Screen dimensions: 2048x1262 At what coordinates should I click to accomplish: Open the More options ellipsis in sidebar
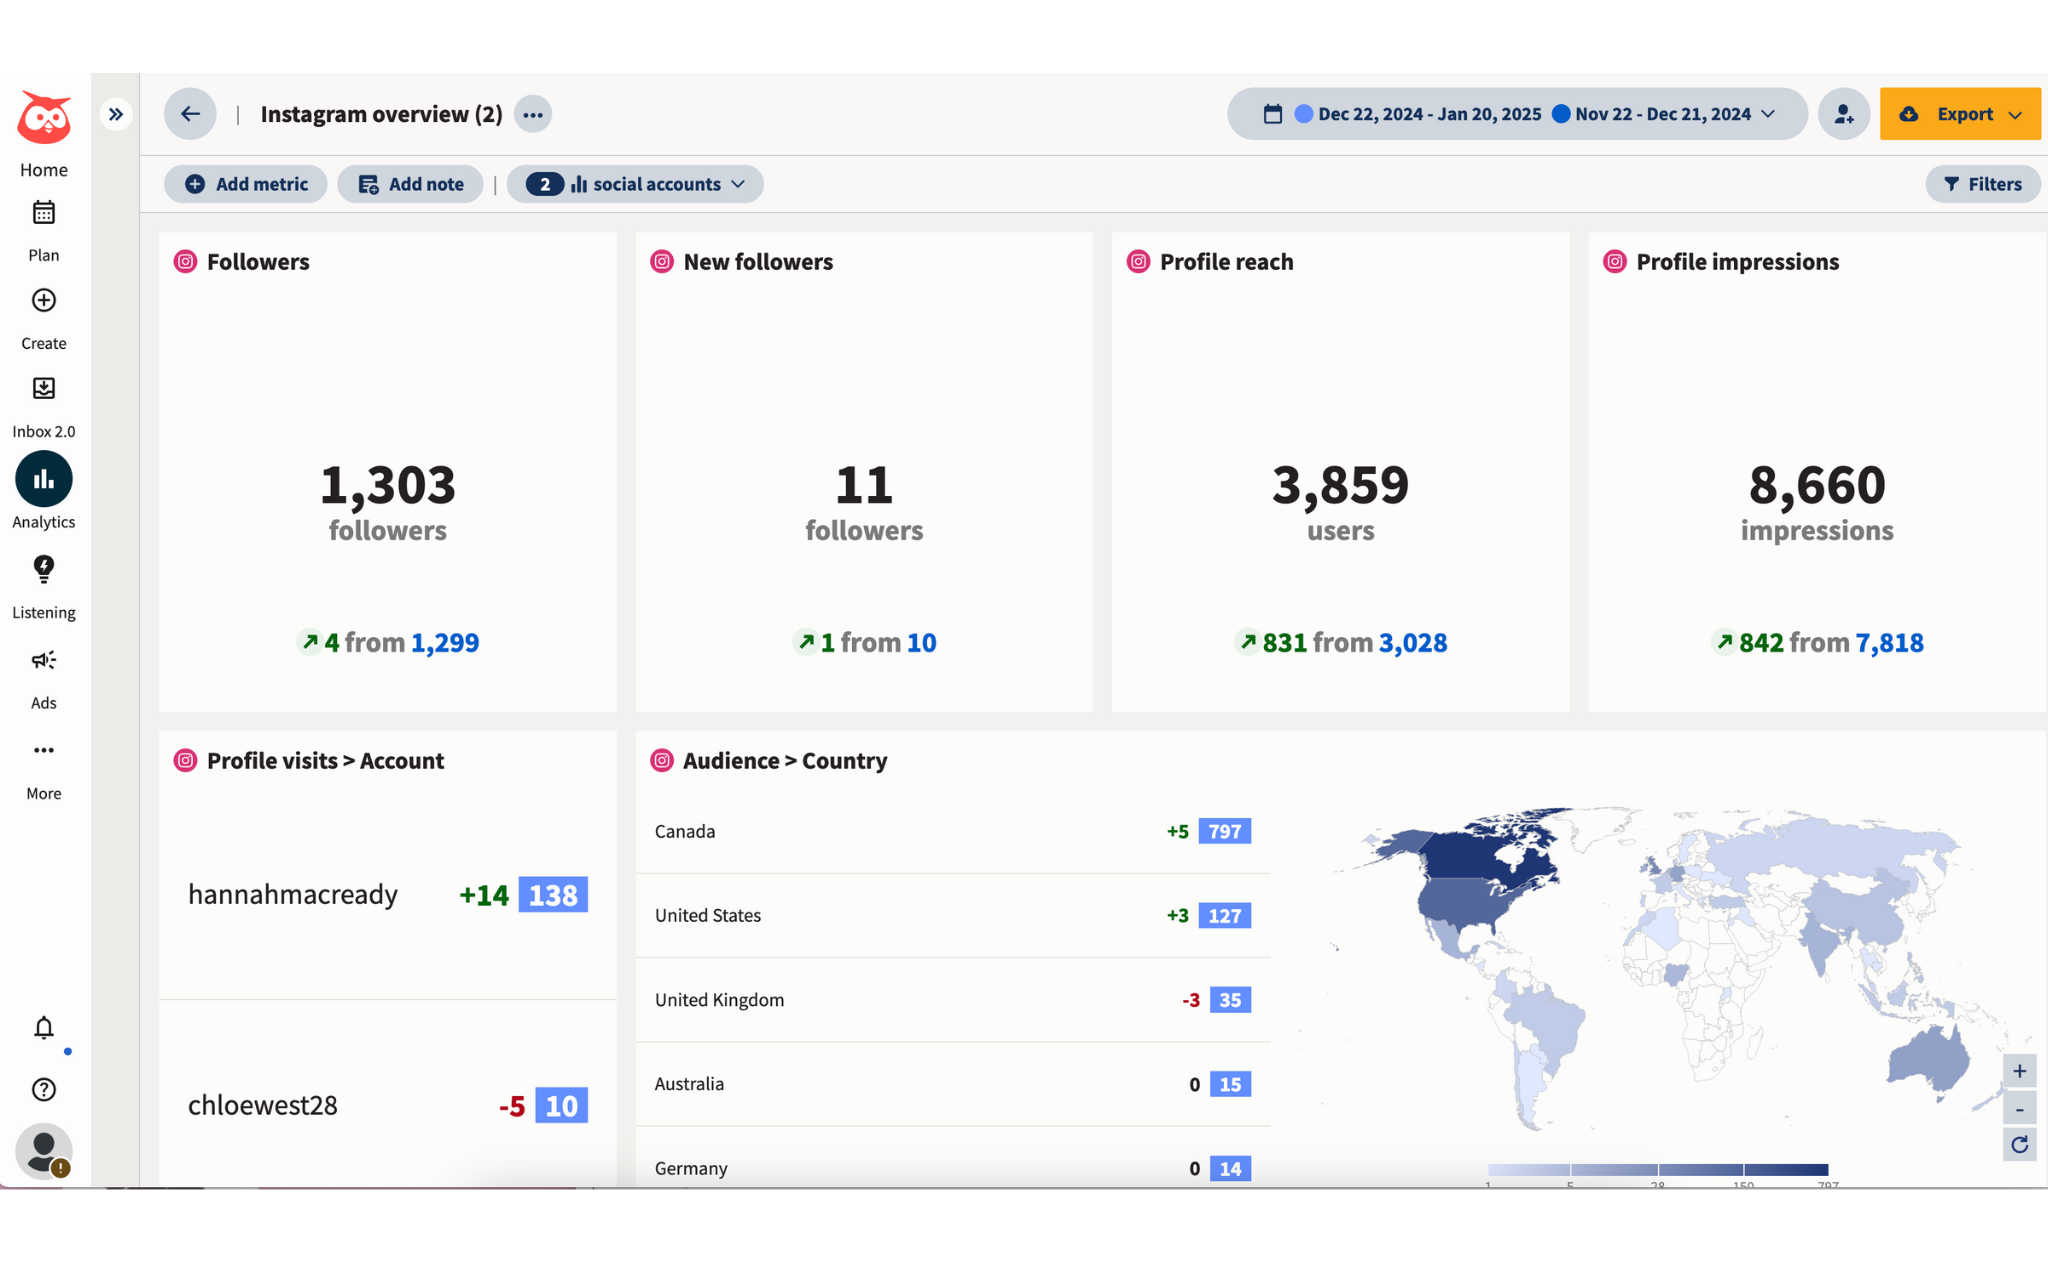[43, 750]
